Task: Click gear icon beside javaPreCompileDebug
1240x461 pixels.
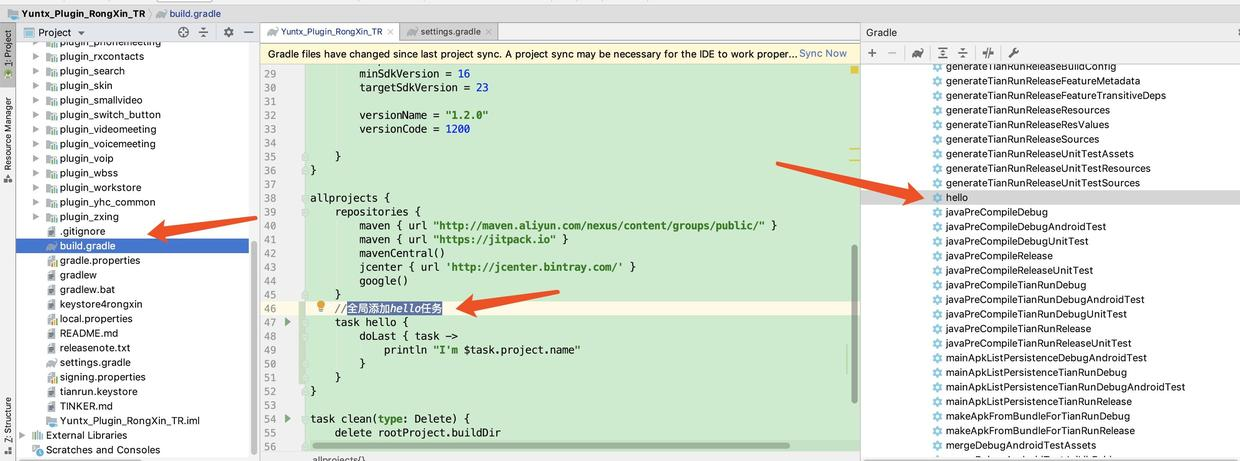Action: click(937, 212)
